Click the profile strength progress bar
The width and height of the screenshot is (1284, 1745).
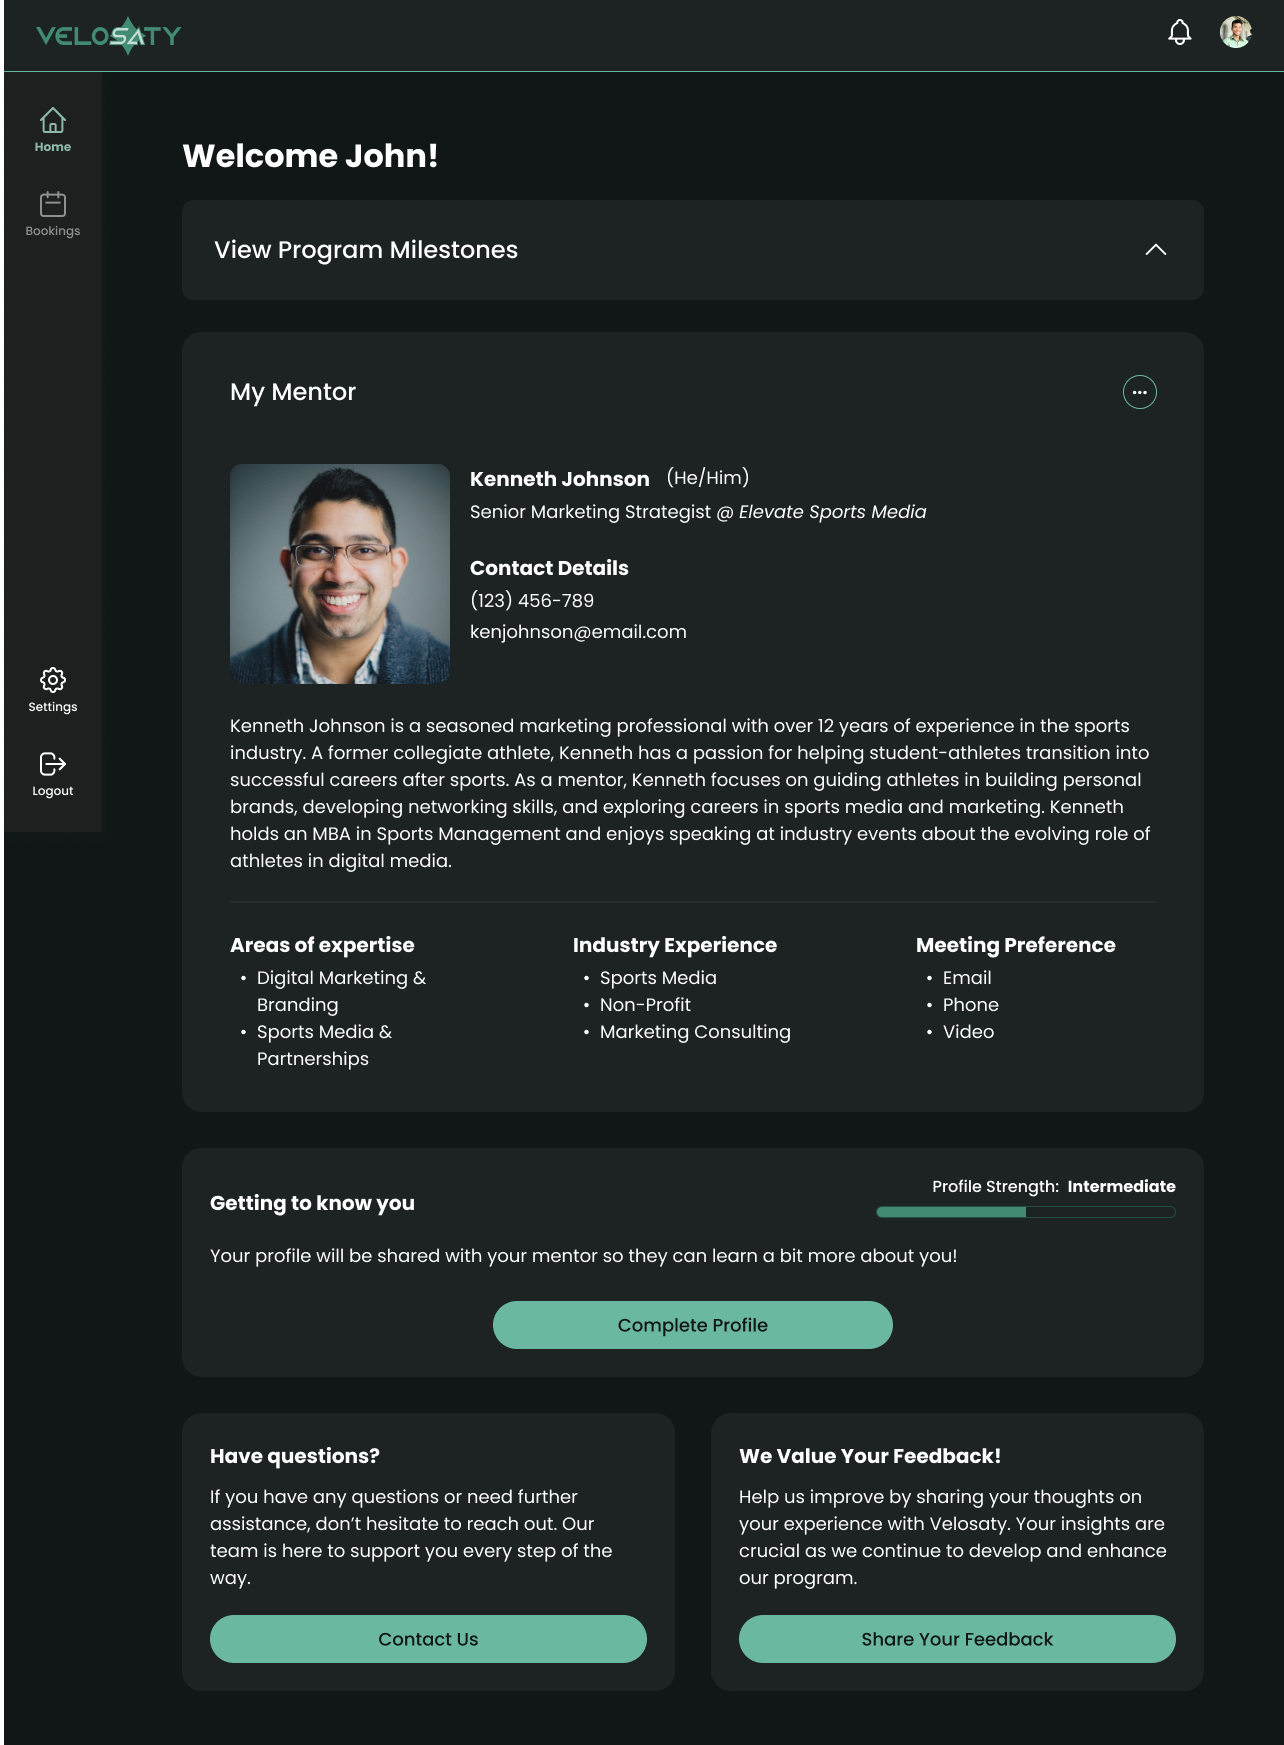point(1026,1212)
